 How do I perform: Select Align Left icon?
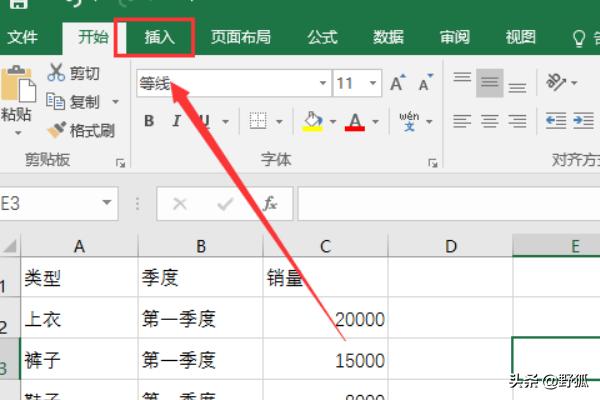click(462, 121)
